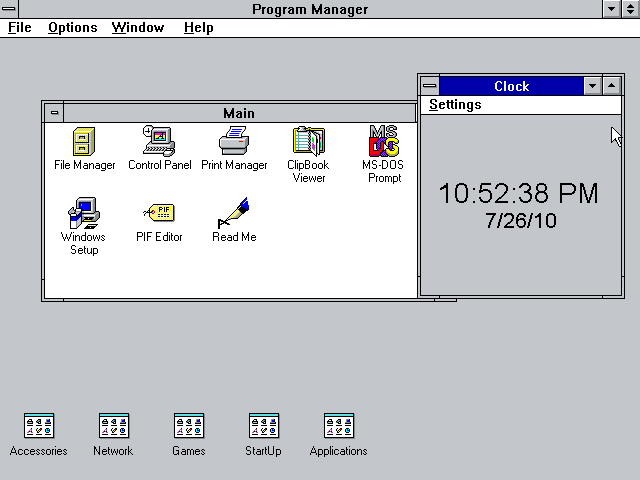
Task: Start the MS-DOS Prompt icon
Action: tap(384, 141)
